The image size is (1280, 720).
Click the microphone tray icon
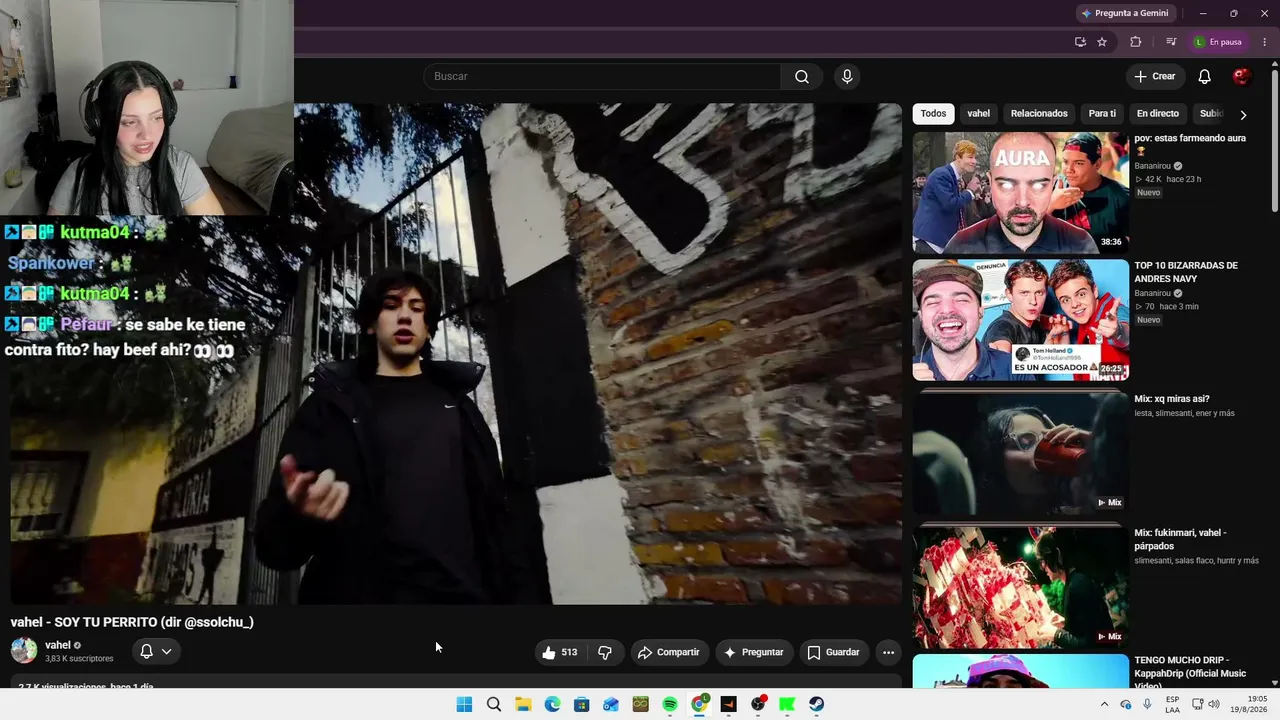[1147, 704]
